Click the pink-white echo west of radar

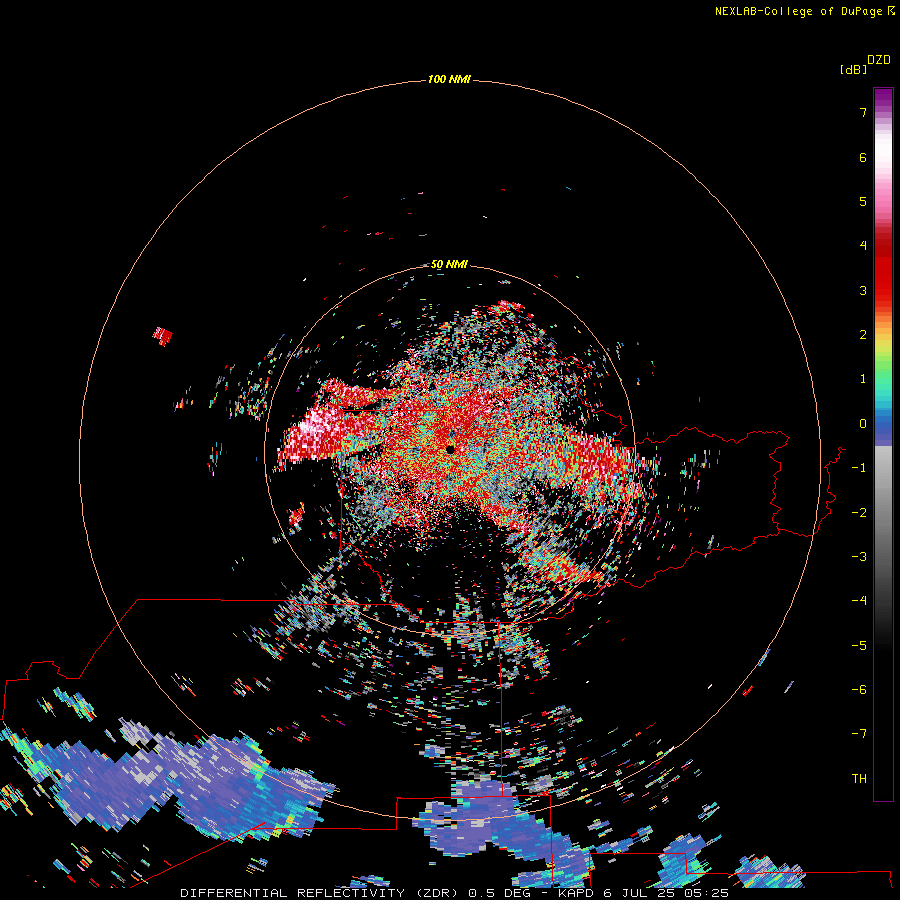coord(313,436)
